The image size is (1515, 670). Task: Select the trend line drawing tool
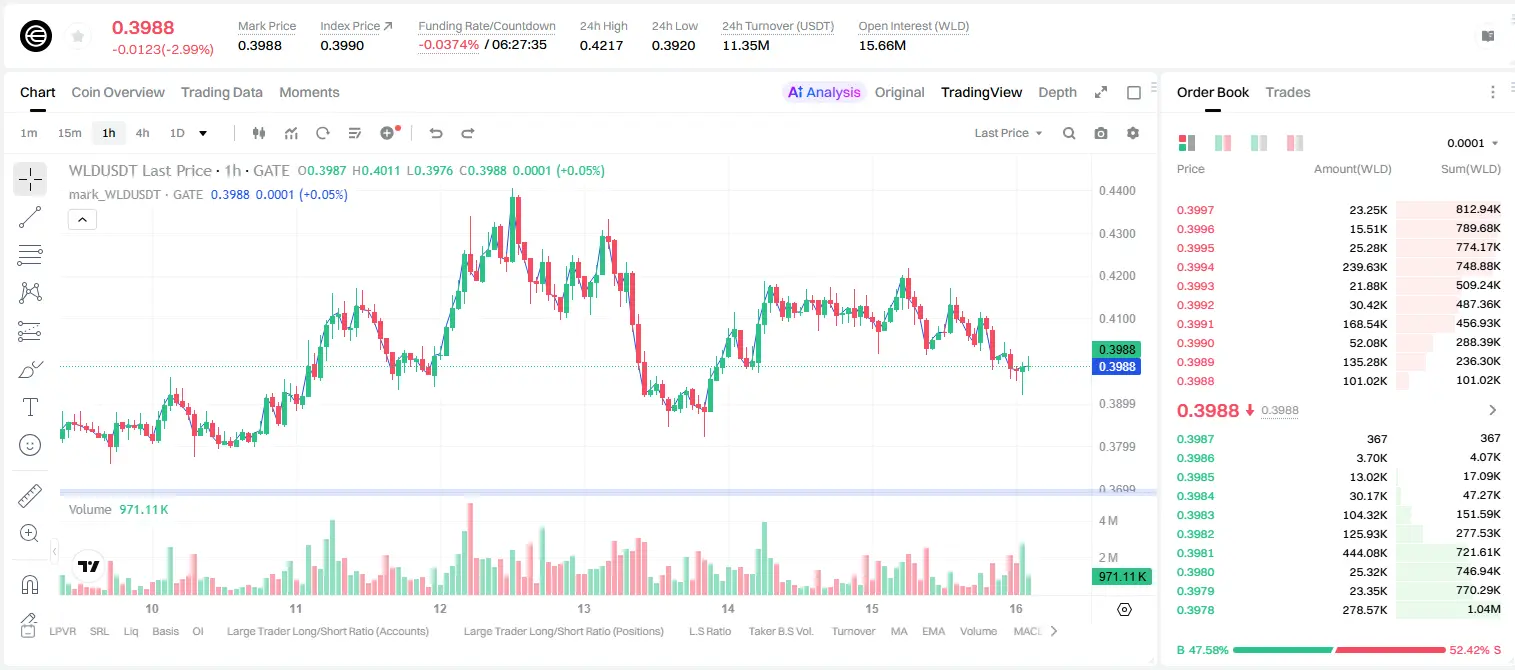pos(30,217)
